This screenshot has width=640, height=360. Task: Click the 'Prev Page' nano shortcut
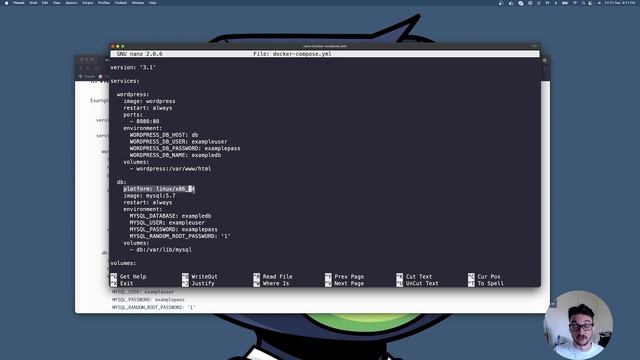[x=344, y=277]
